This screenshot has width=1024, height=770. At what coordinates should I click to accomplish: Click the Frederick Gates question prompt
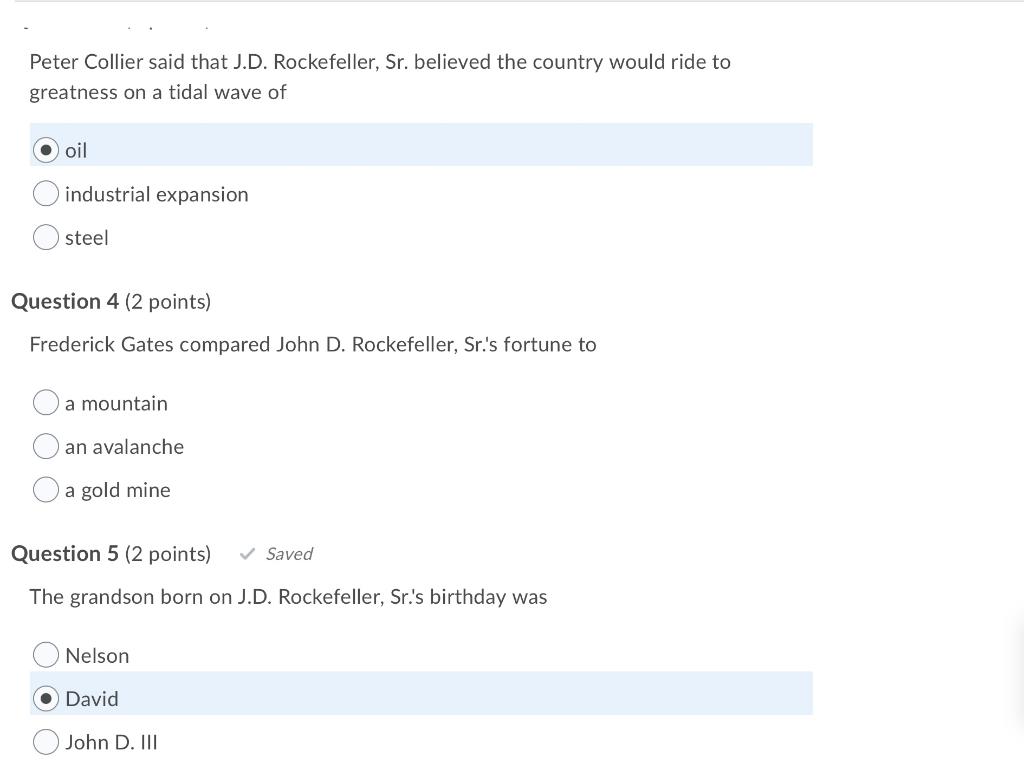tap(313, 344)
